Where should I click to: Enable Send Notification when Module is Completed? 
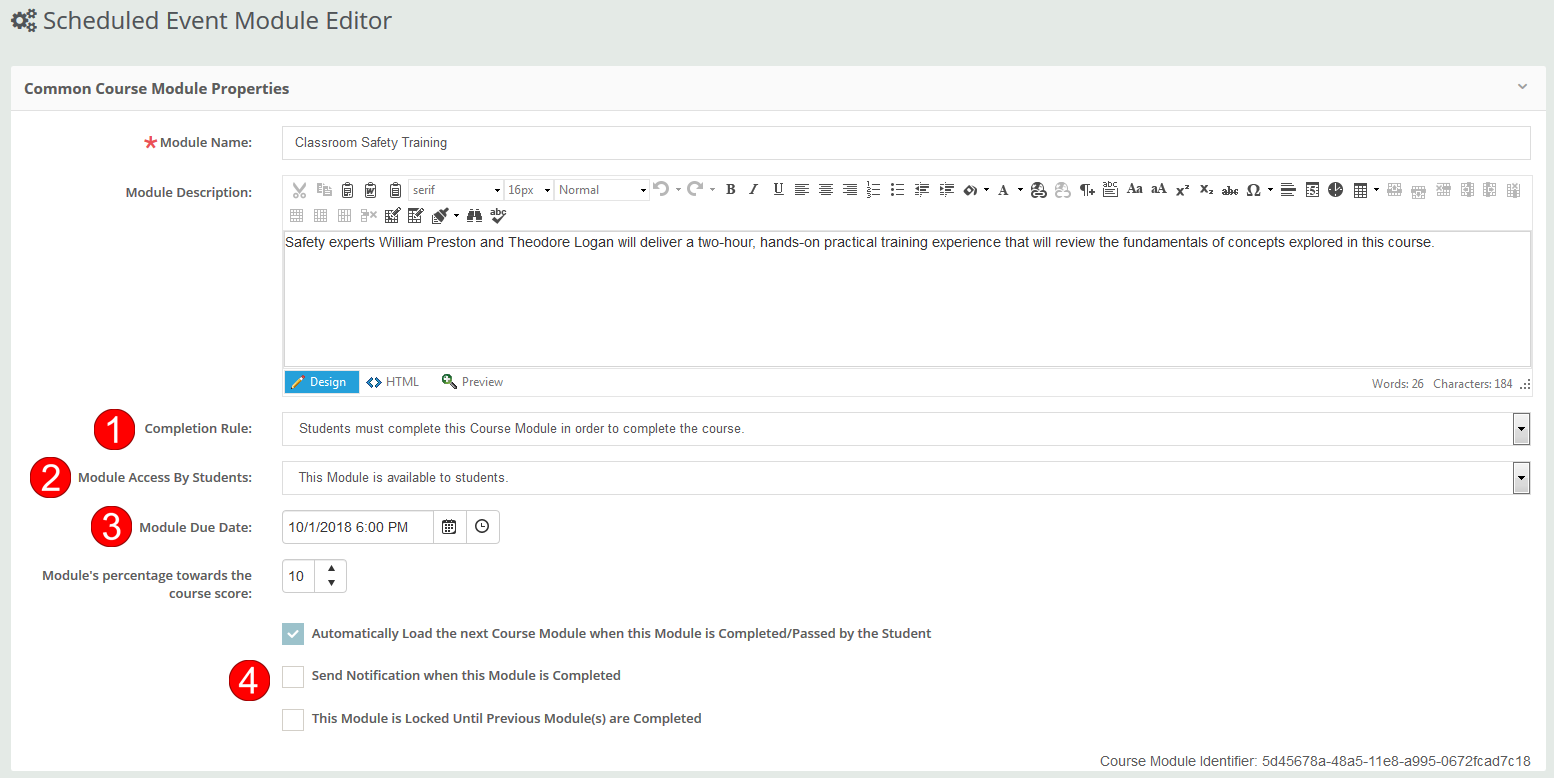point(293,677)
